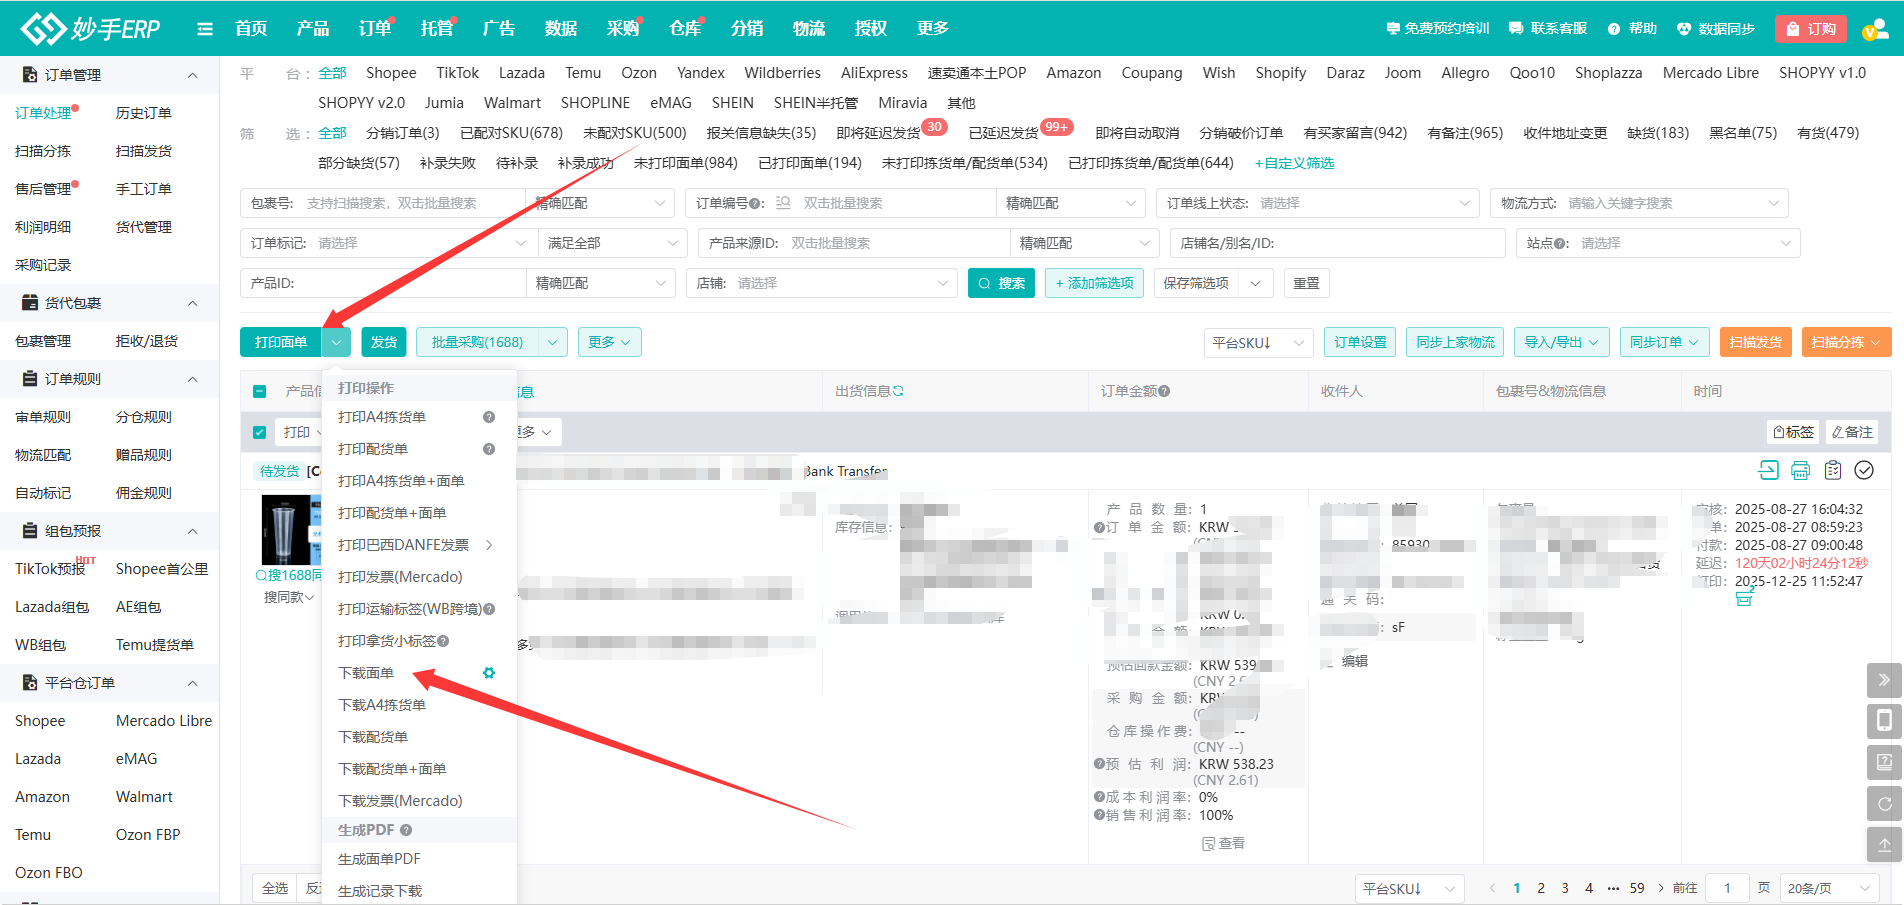Click the help question mark beside 打印配货单

point(489,449)
